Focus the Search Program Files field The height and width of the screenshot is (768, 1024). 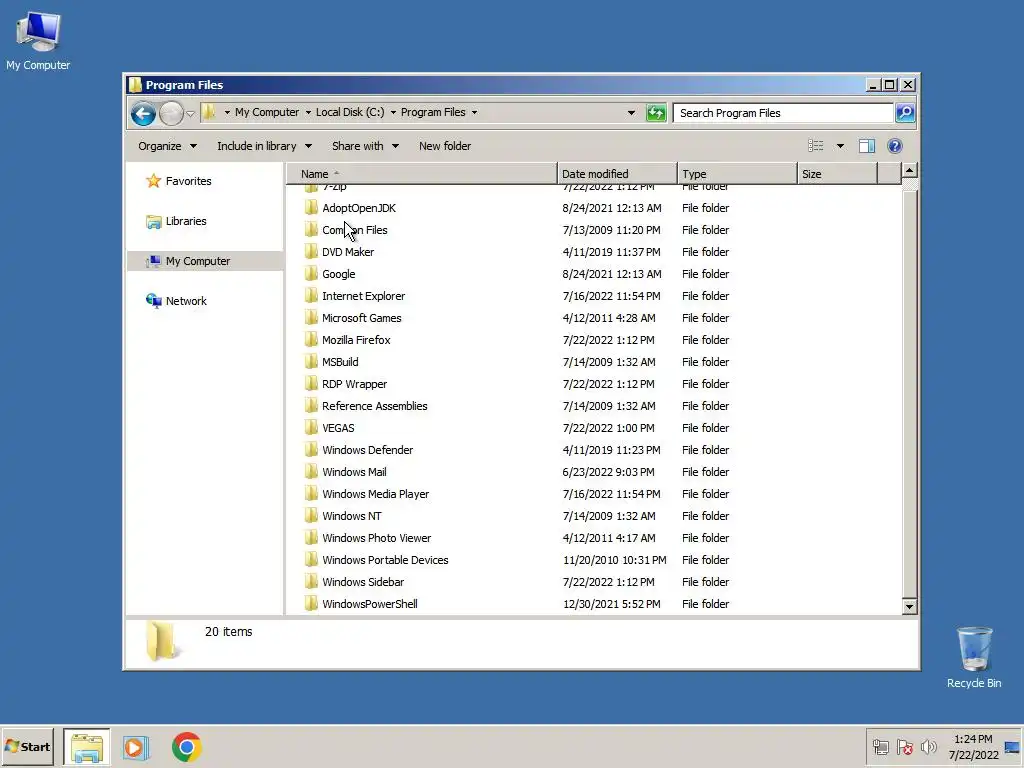[783, 113]
